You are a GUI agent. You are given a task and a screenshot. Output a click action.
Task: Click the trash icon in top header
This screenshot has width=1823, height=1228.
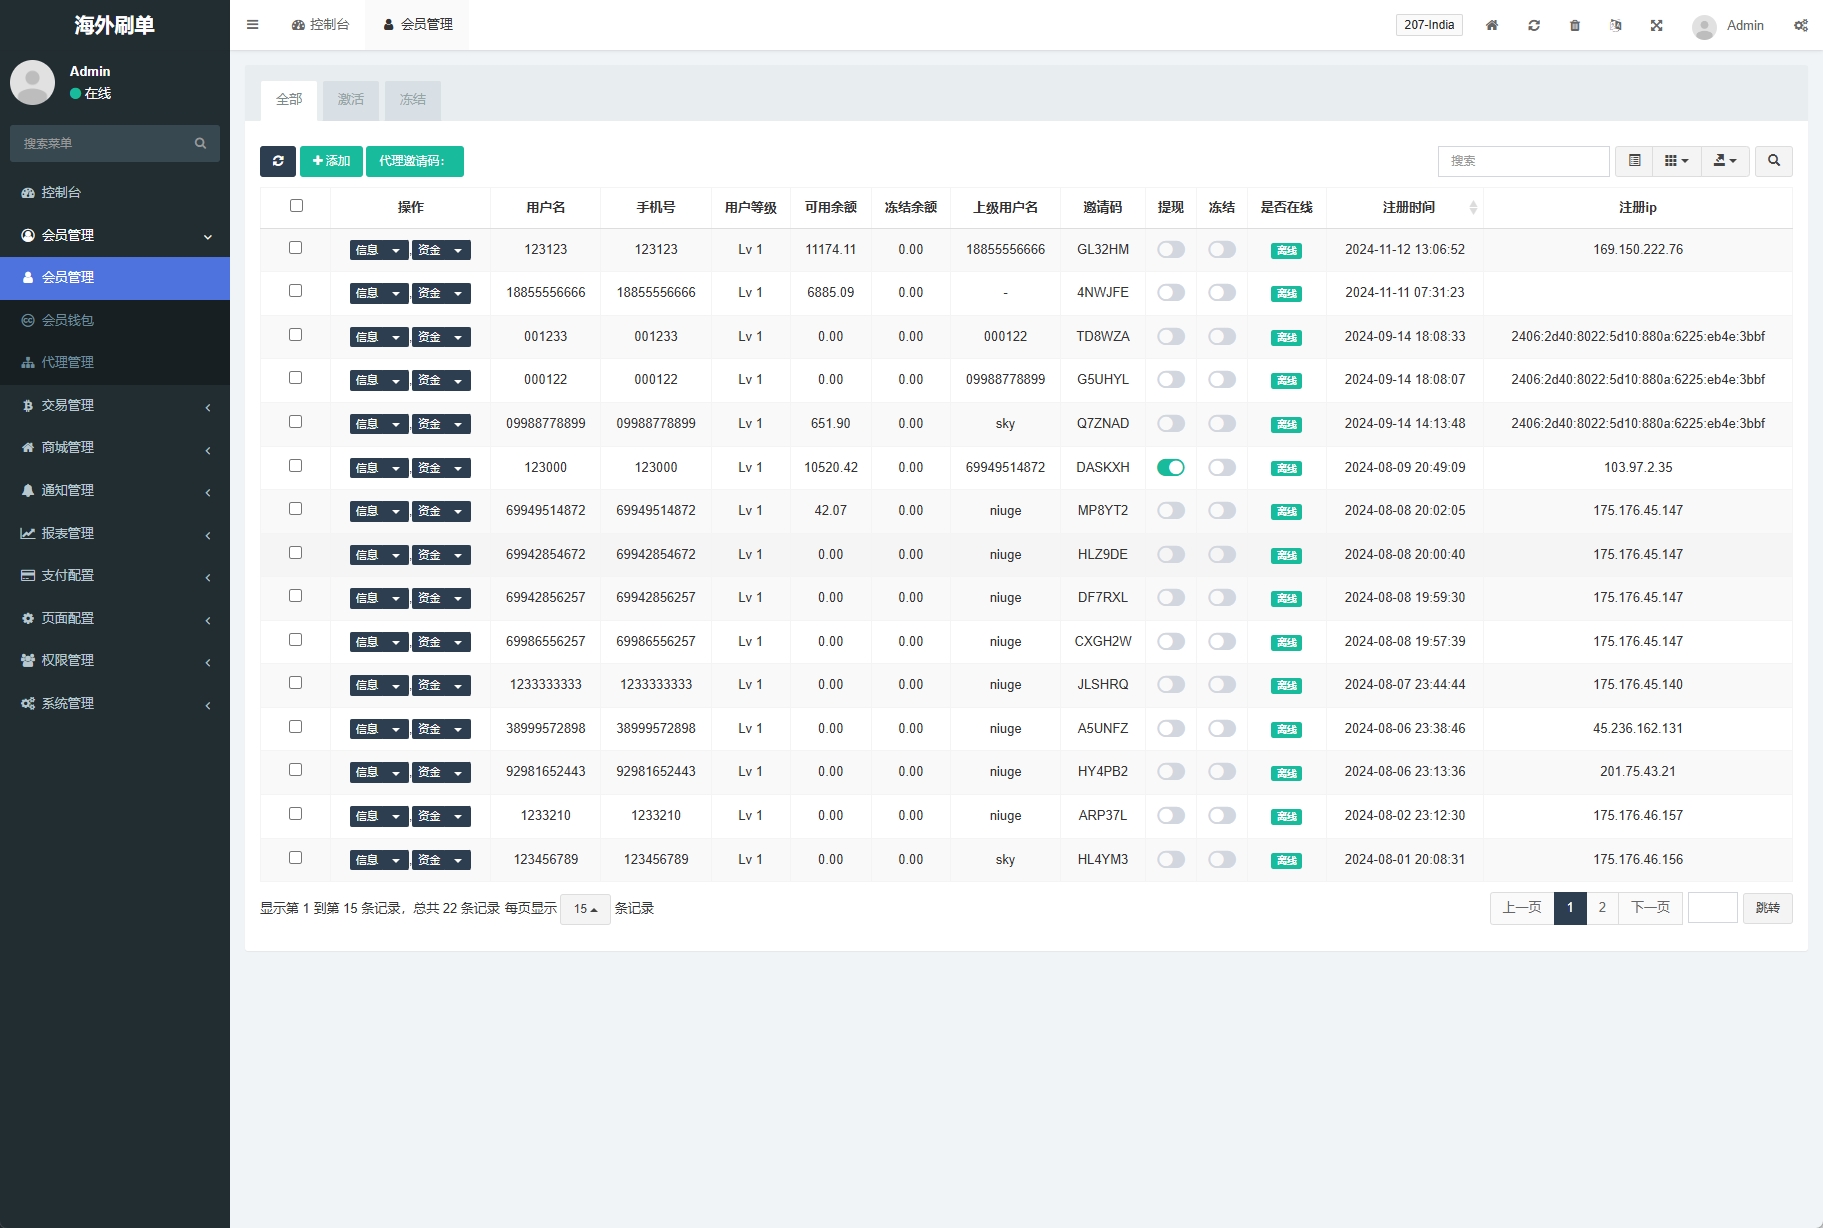pyautogui.click(x=1575, y=25)
